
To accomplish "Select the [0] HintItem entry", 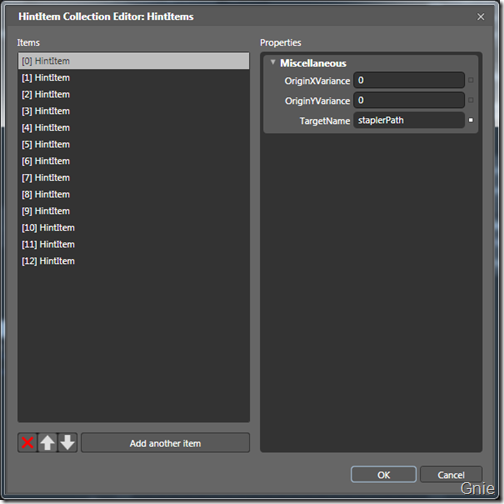I will coord(134,61).
